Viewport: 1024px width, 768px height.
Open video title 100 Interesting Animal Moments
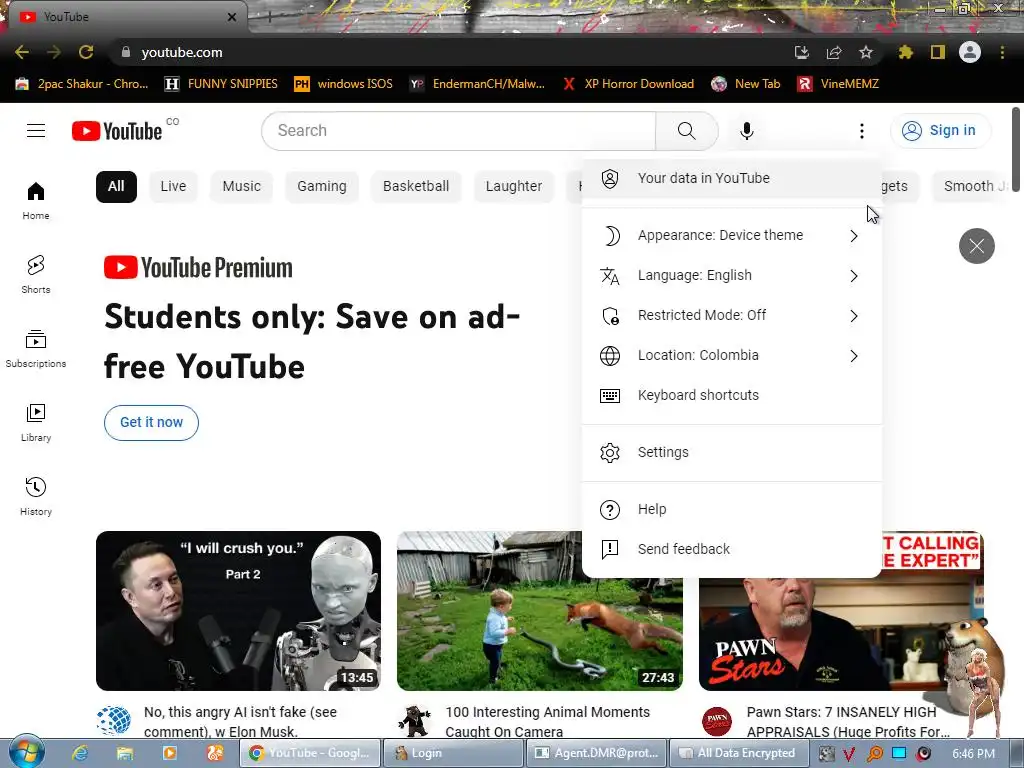point(547,722)
